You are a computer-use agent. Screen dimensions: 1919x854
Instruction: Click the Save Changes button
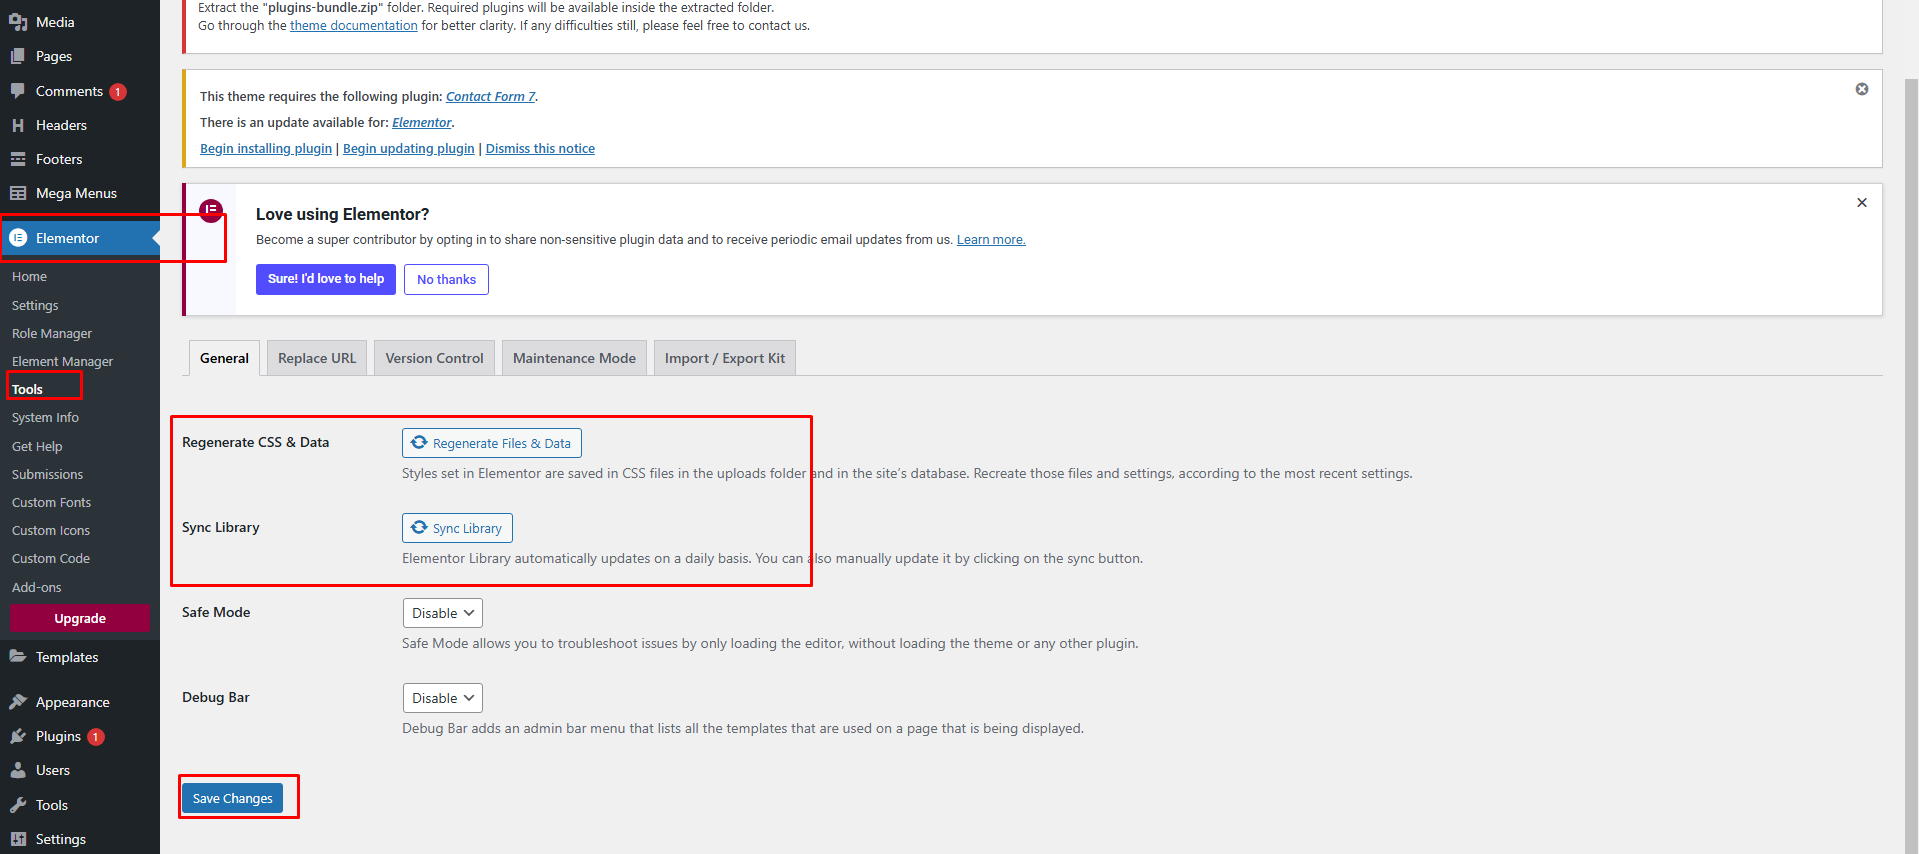232,798
